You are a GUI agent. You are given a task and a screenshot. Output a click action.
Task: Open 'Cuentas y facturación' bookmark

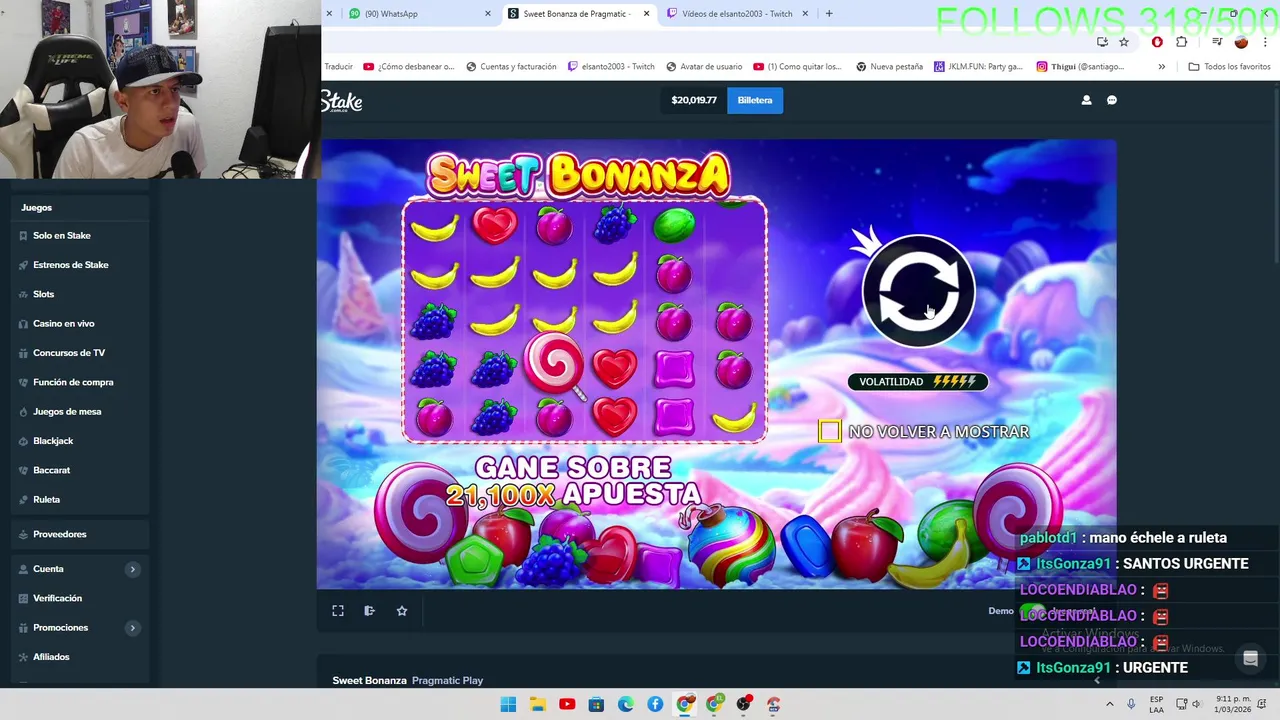[x=510, y=67]
